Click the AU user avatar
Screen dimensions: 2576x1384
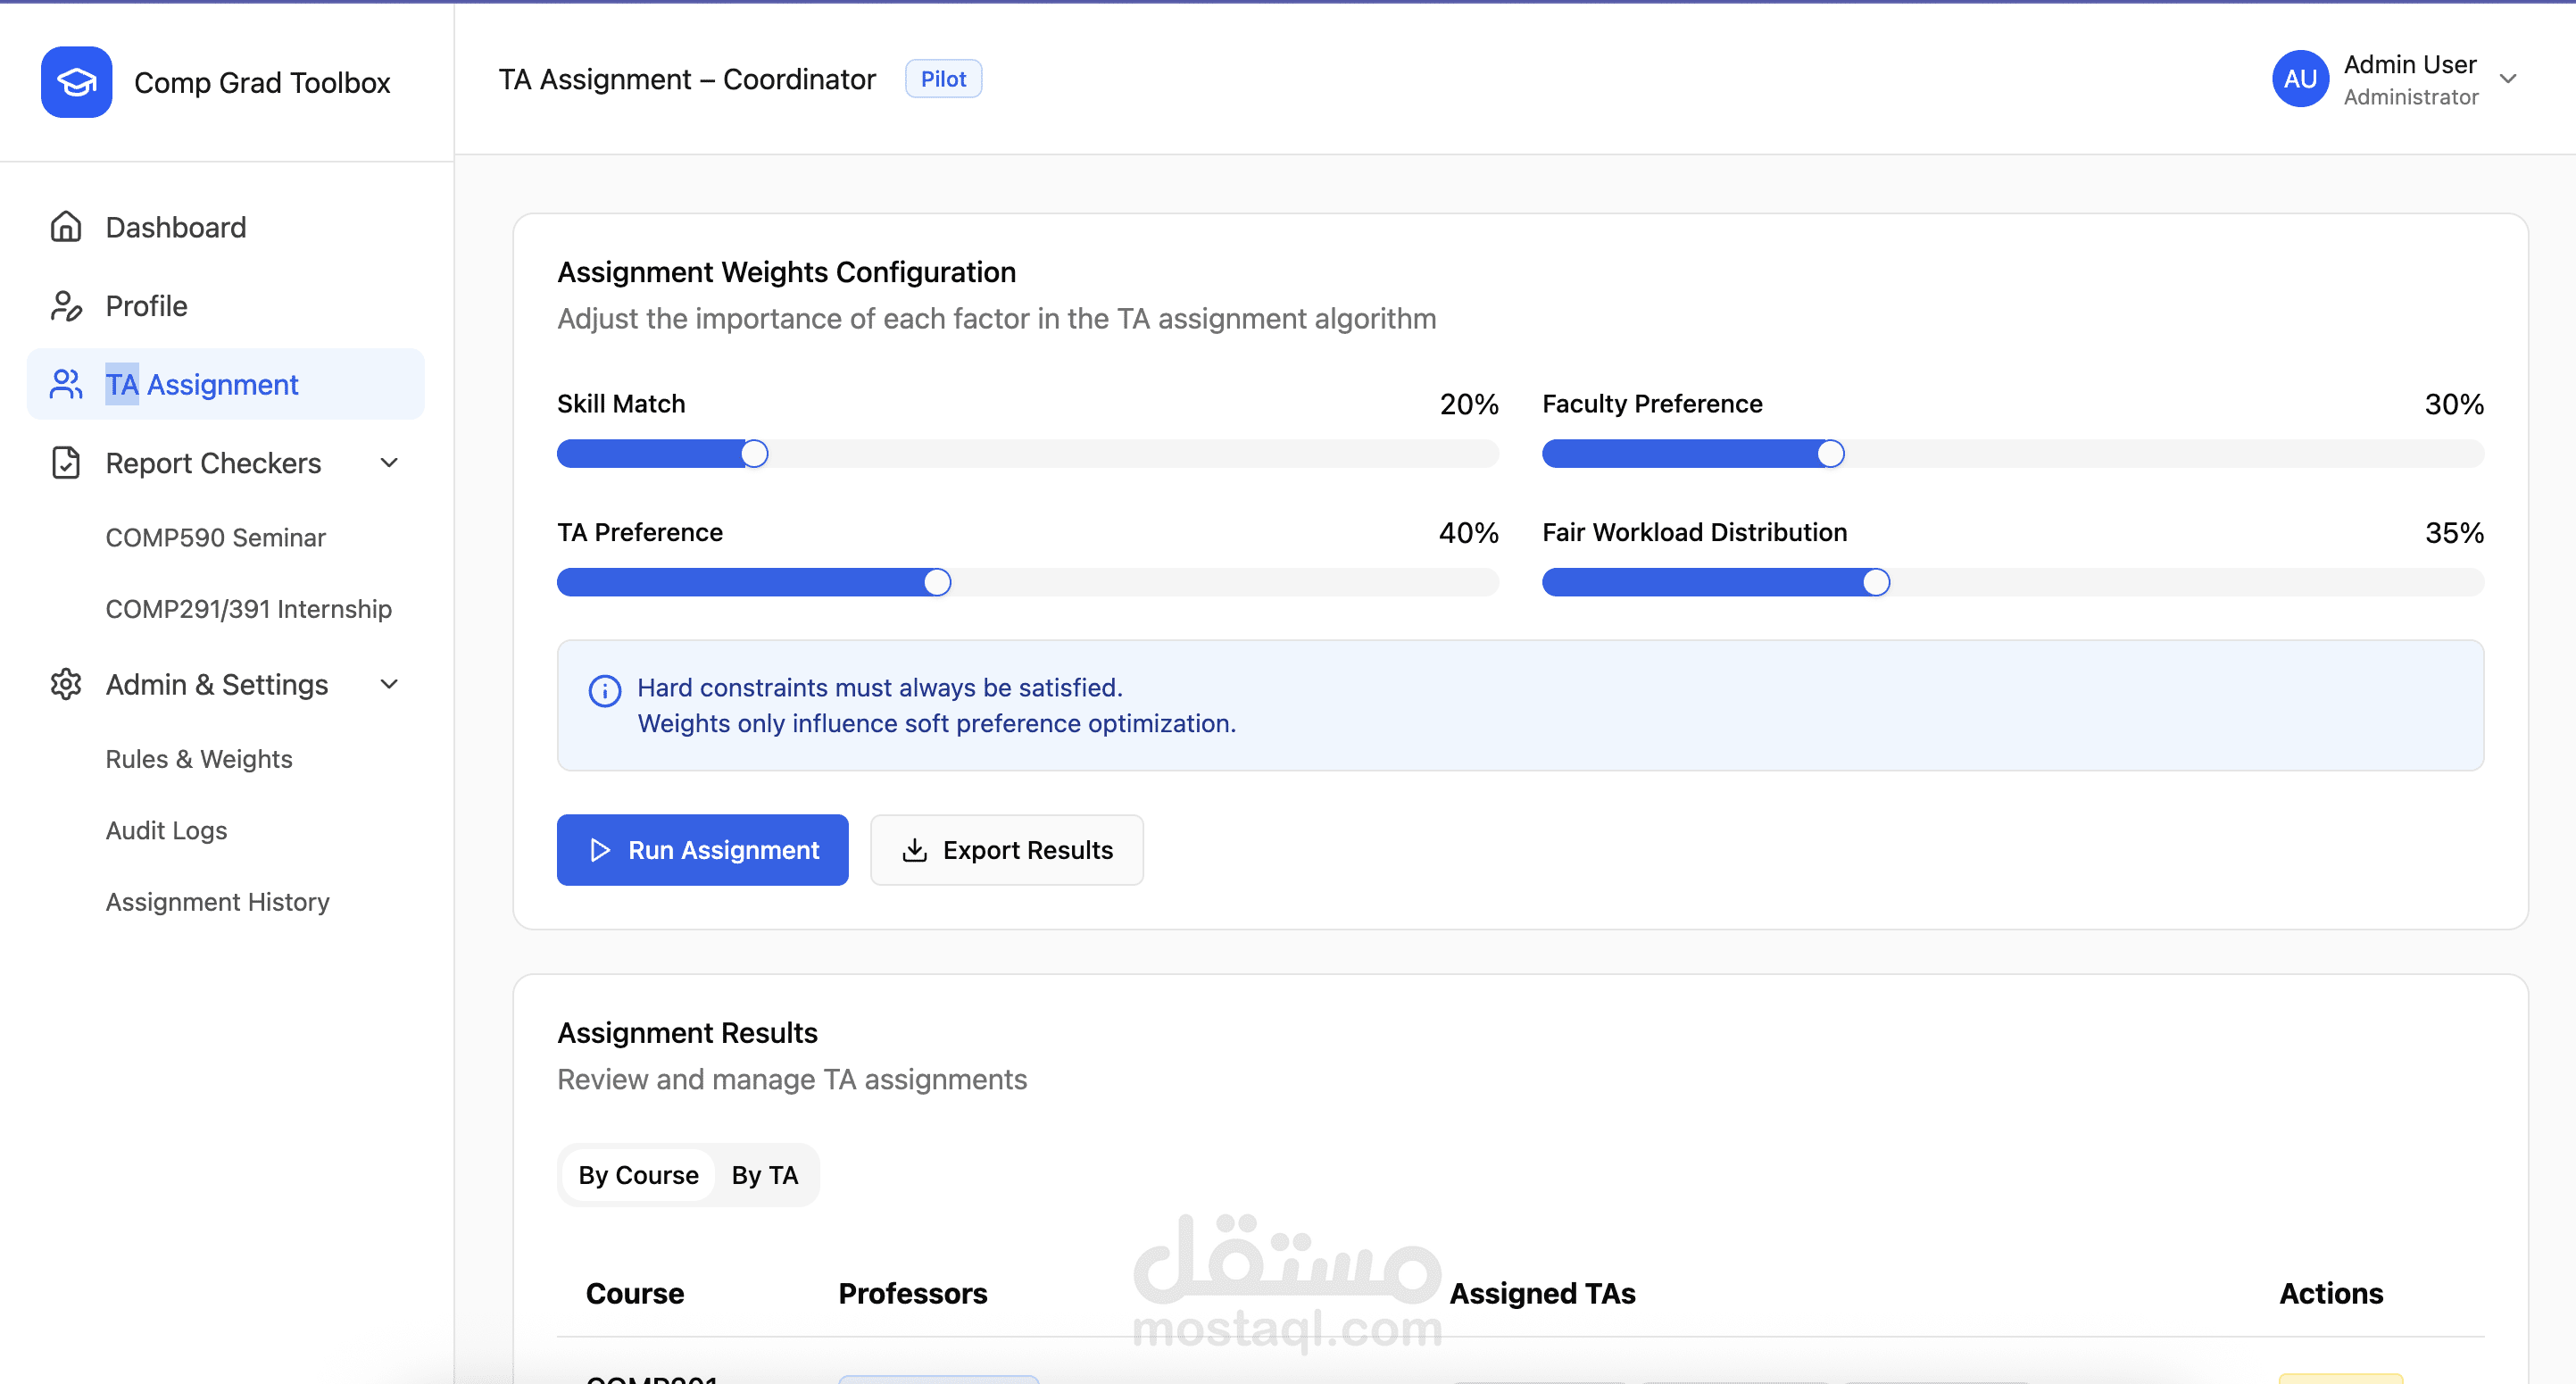(x=2299, y=79)
